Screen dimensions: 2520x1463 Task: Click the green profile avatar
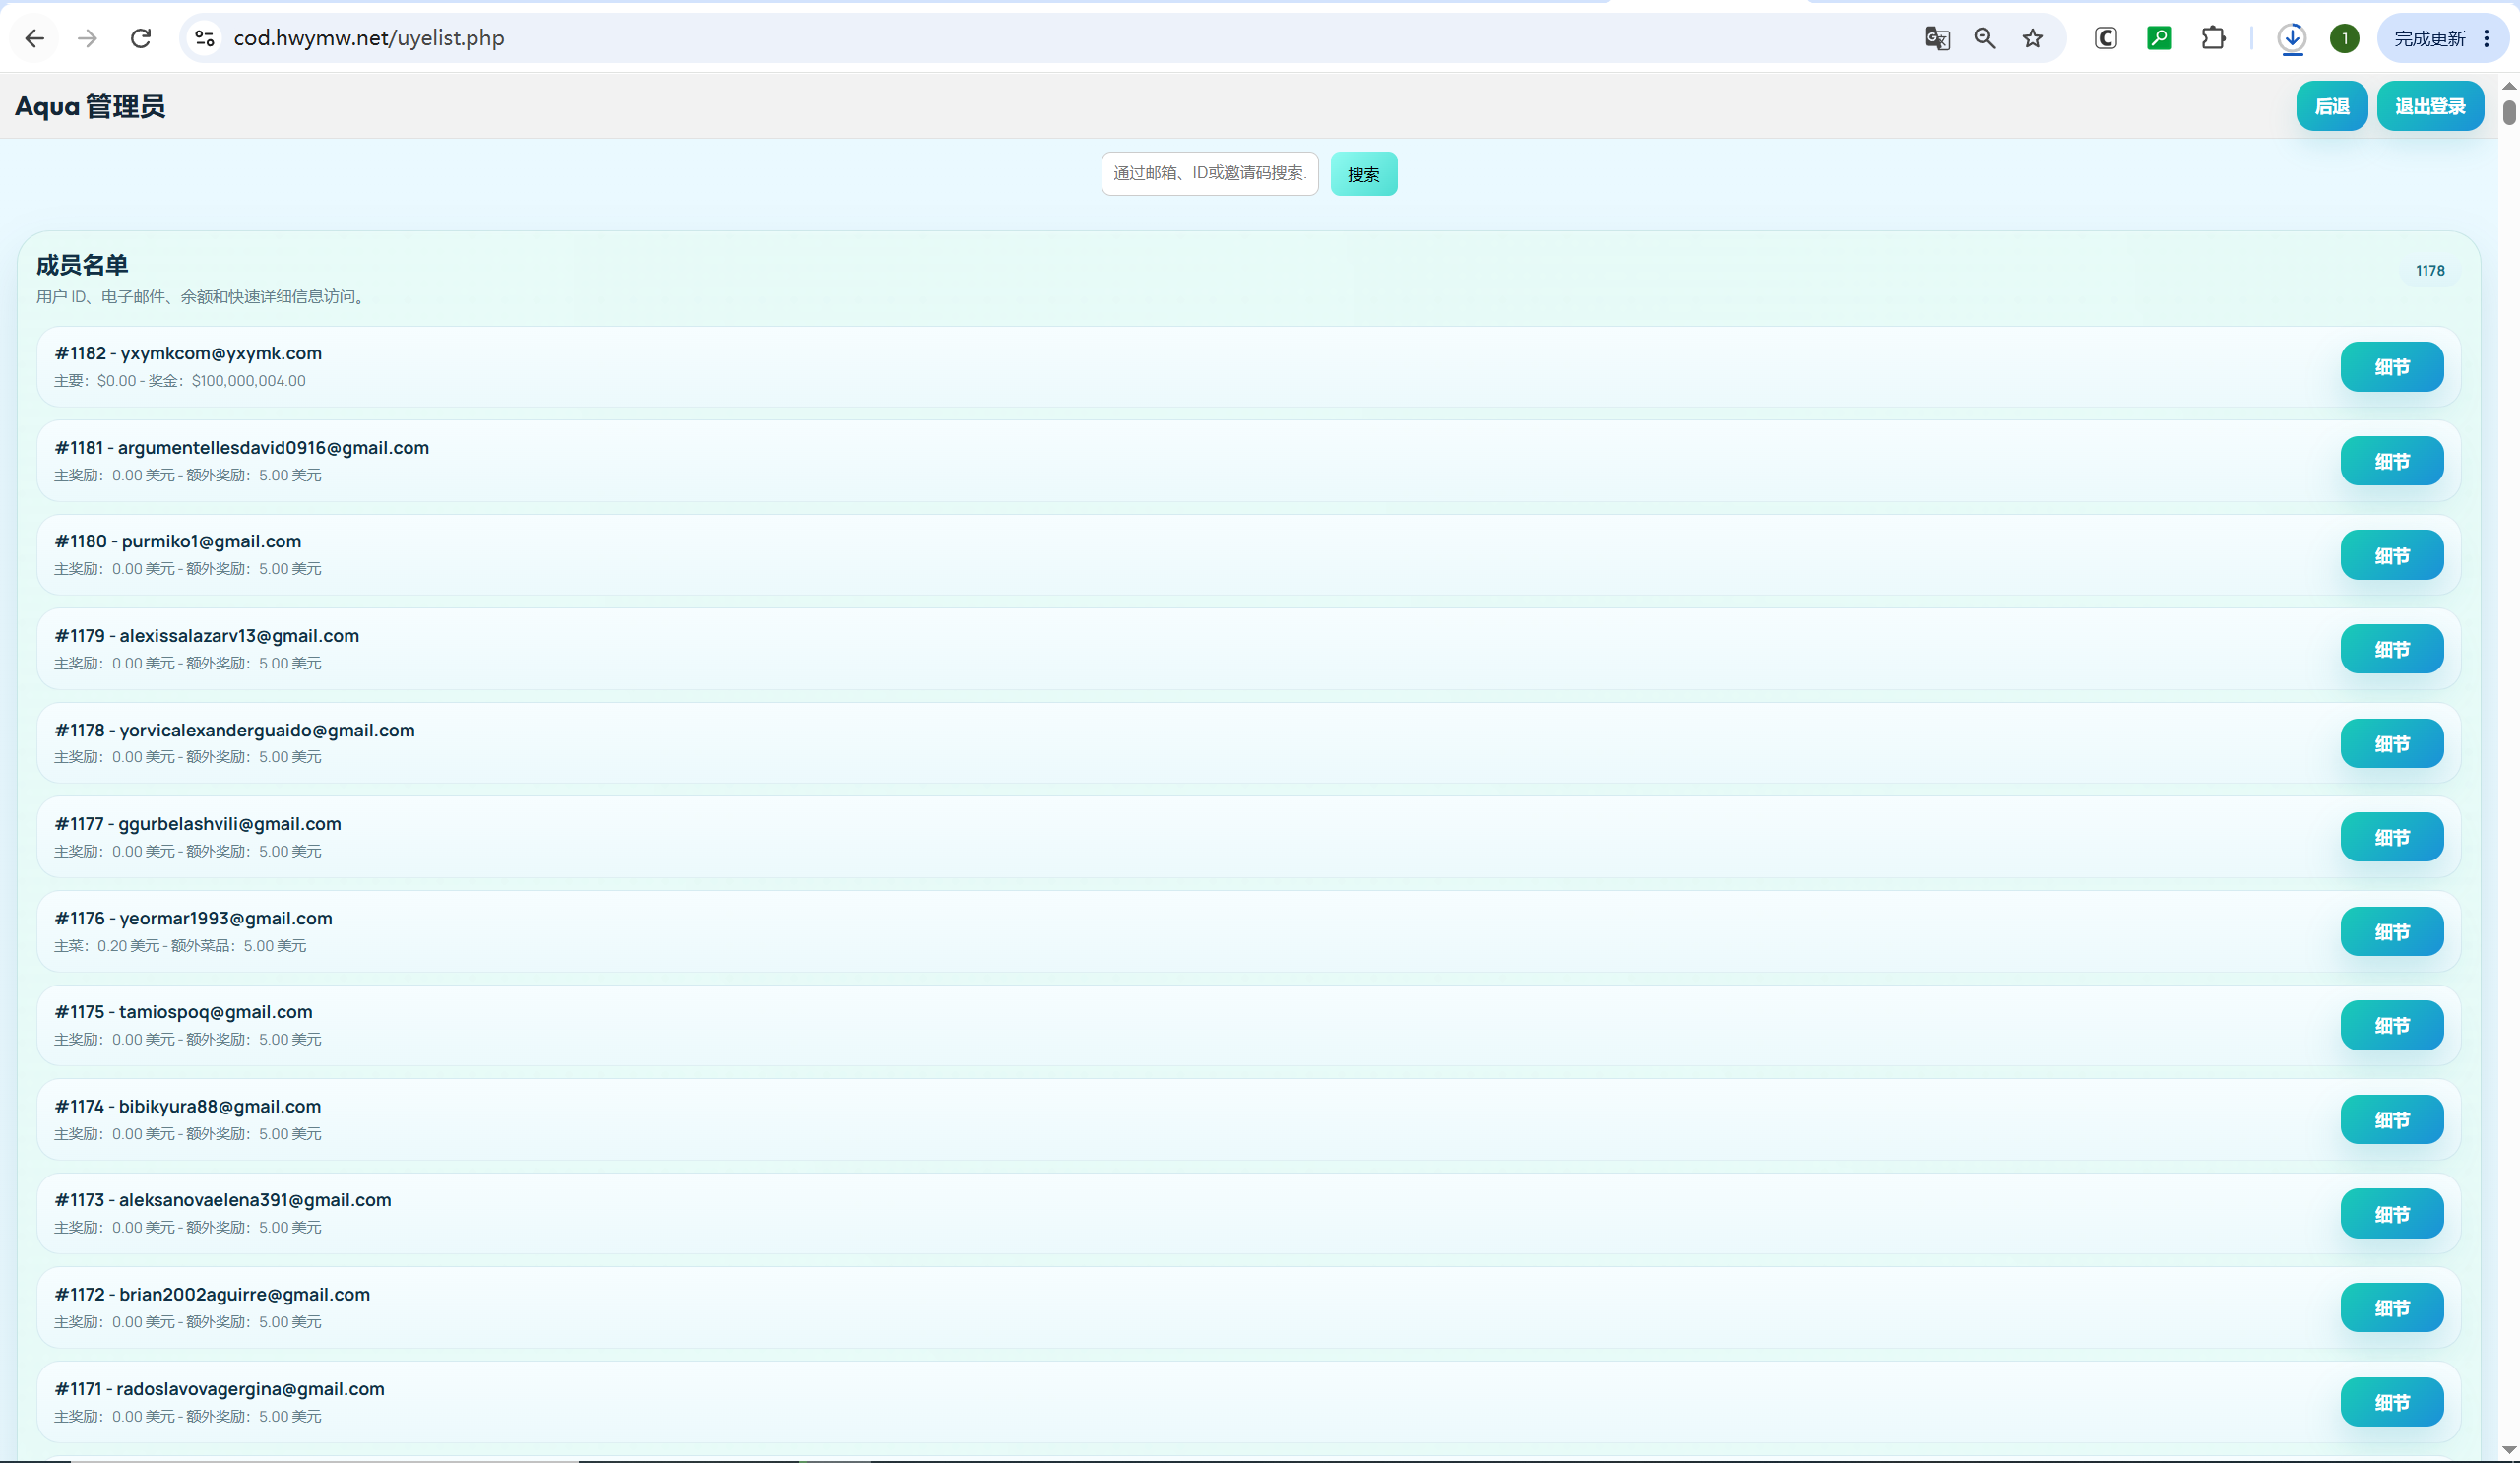(x=2345, y=38)
